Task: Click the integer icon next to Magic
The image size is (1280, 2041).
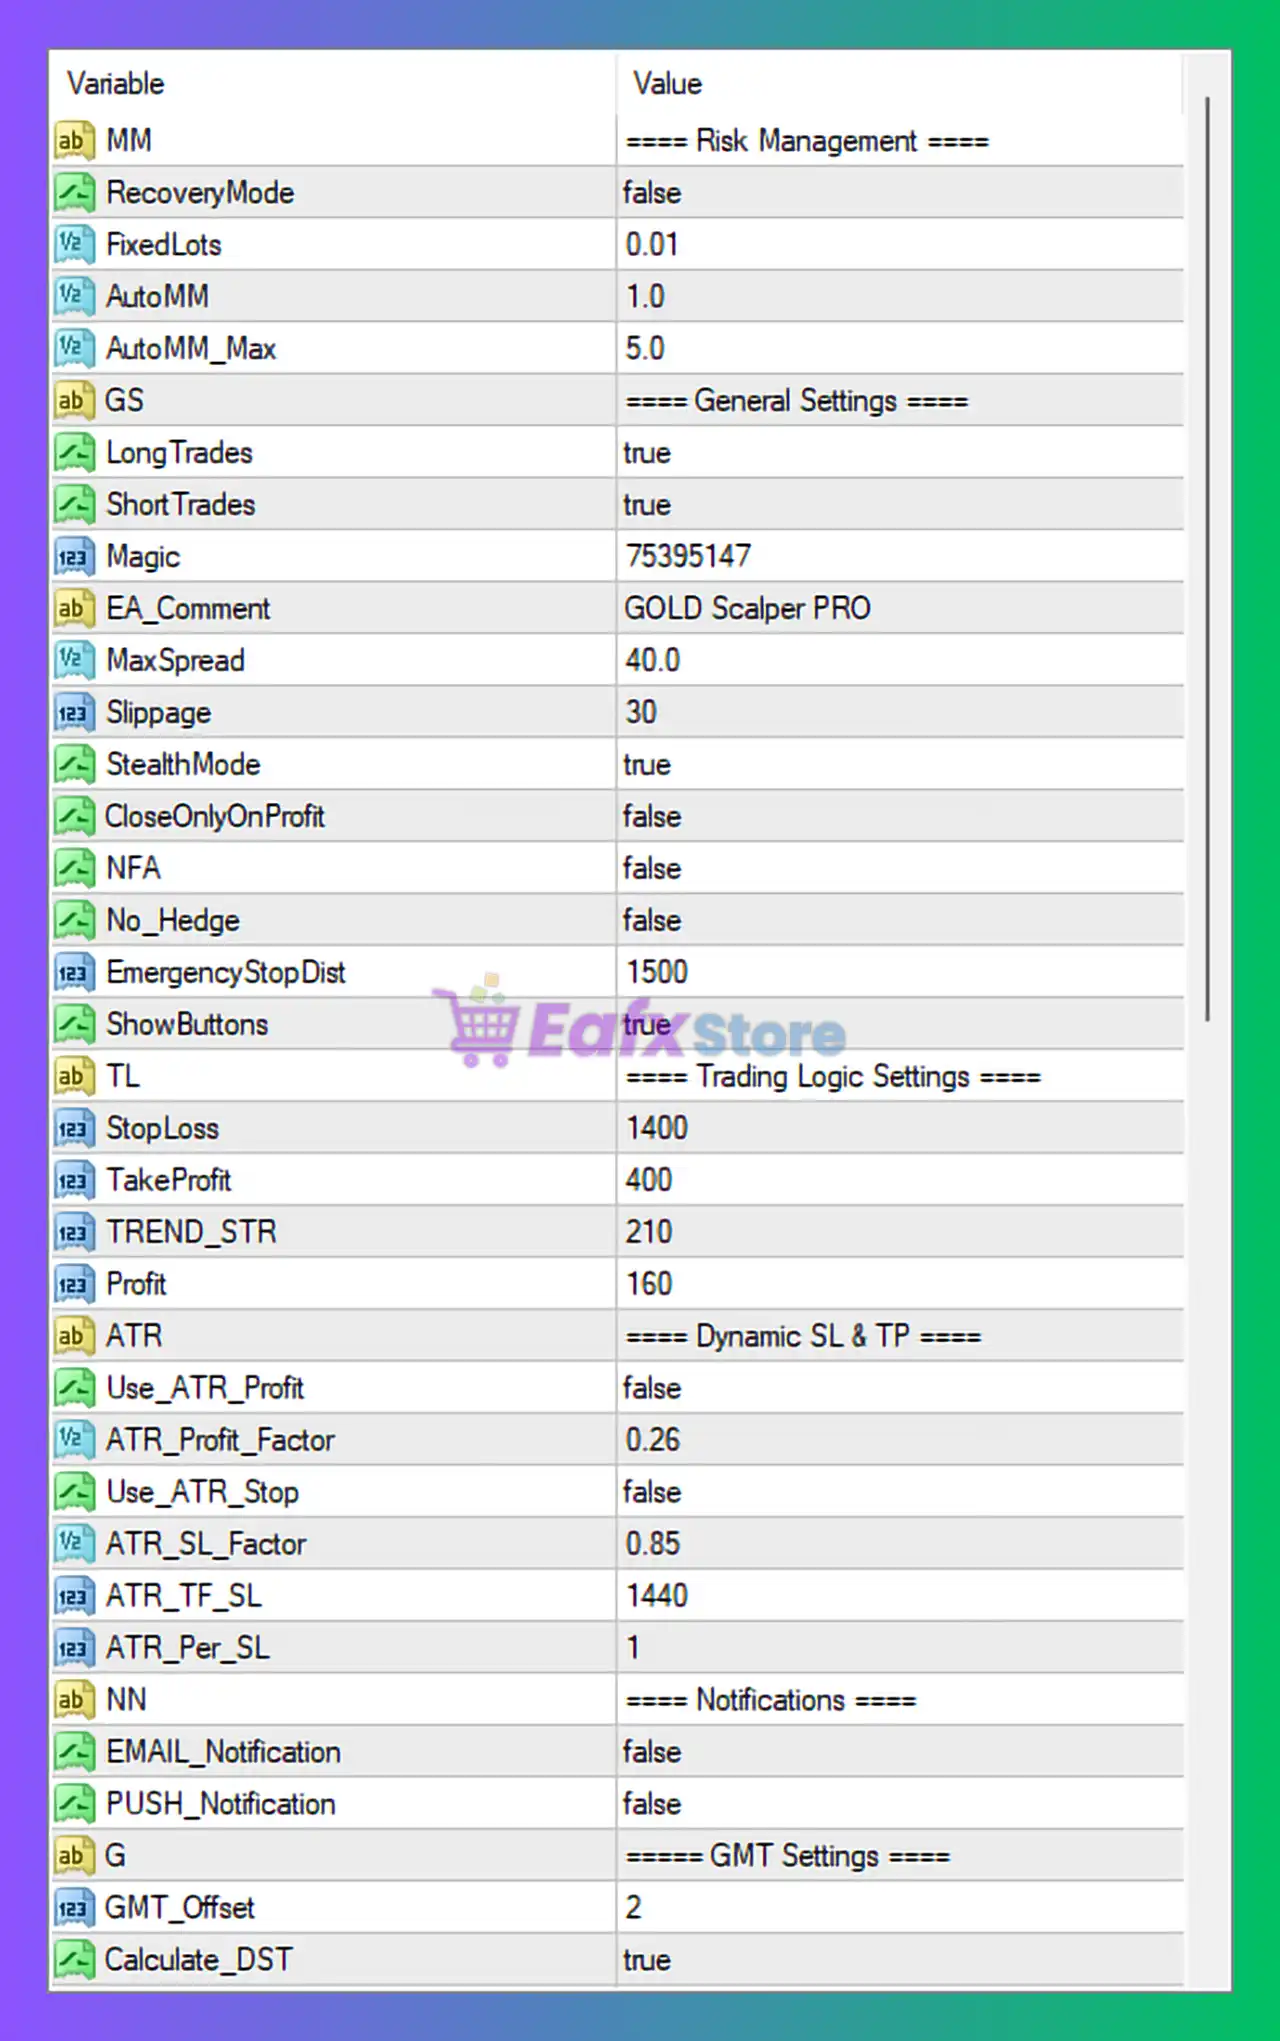Action: pos(74,556)
